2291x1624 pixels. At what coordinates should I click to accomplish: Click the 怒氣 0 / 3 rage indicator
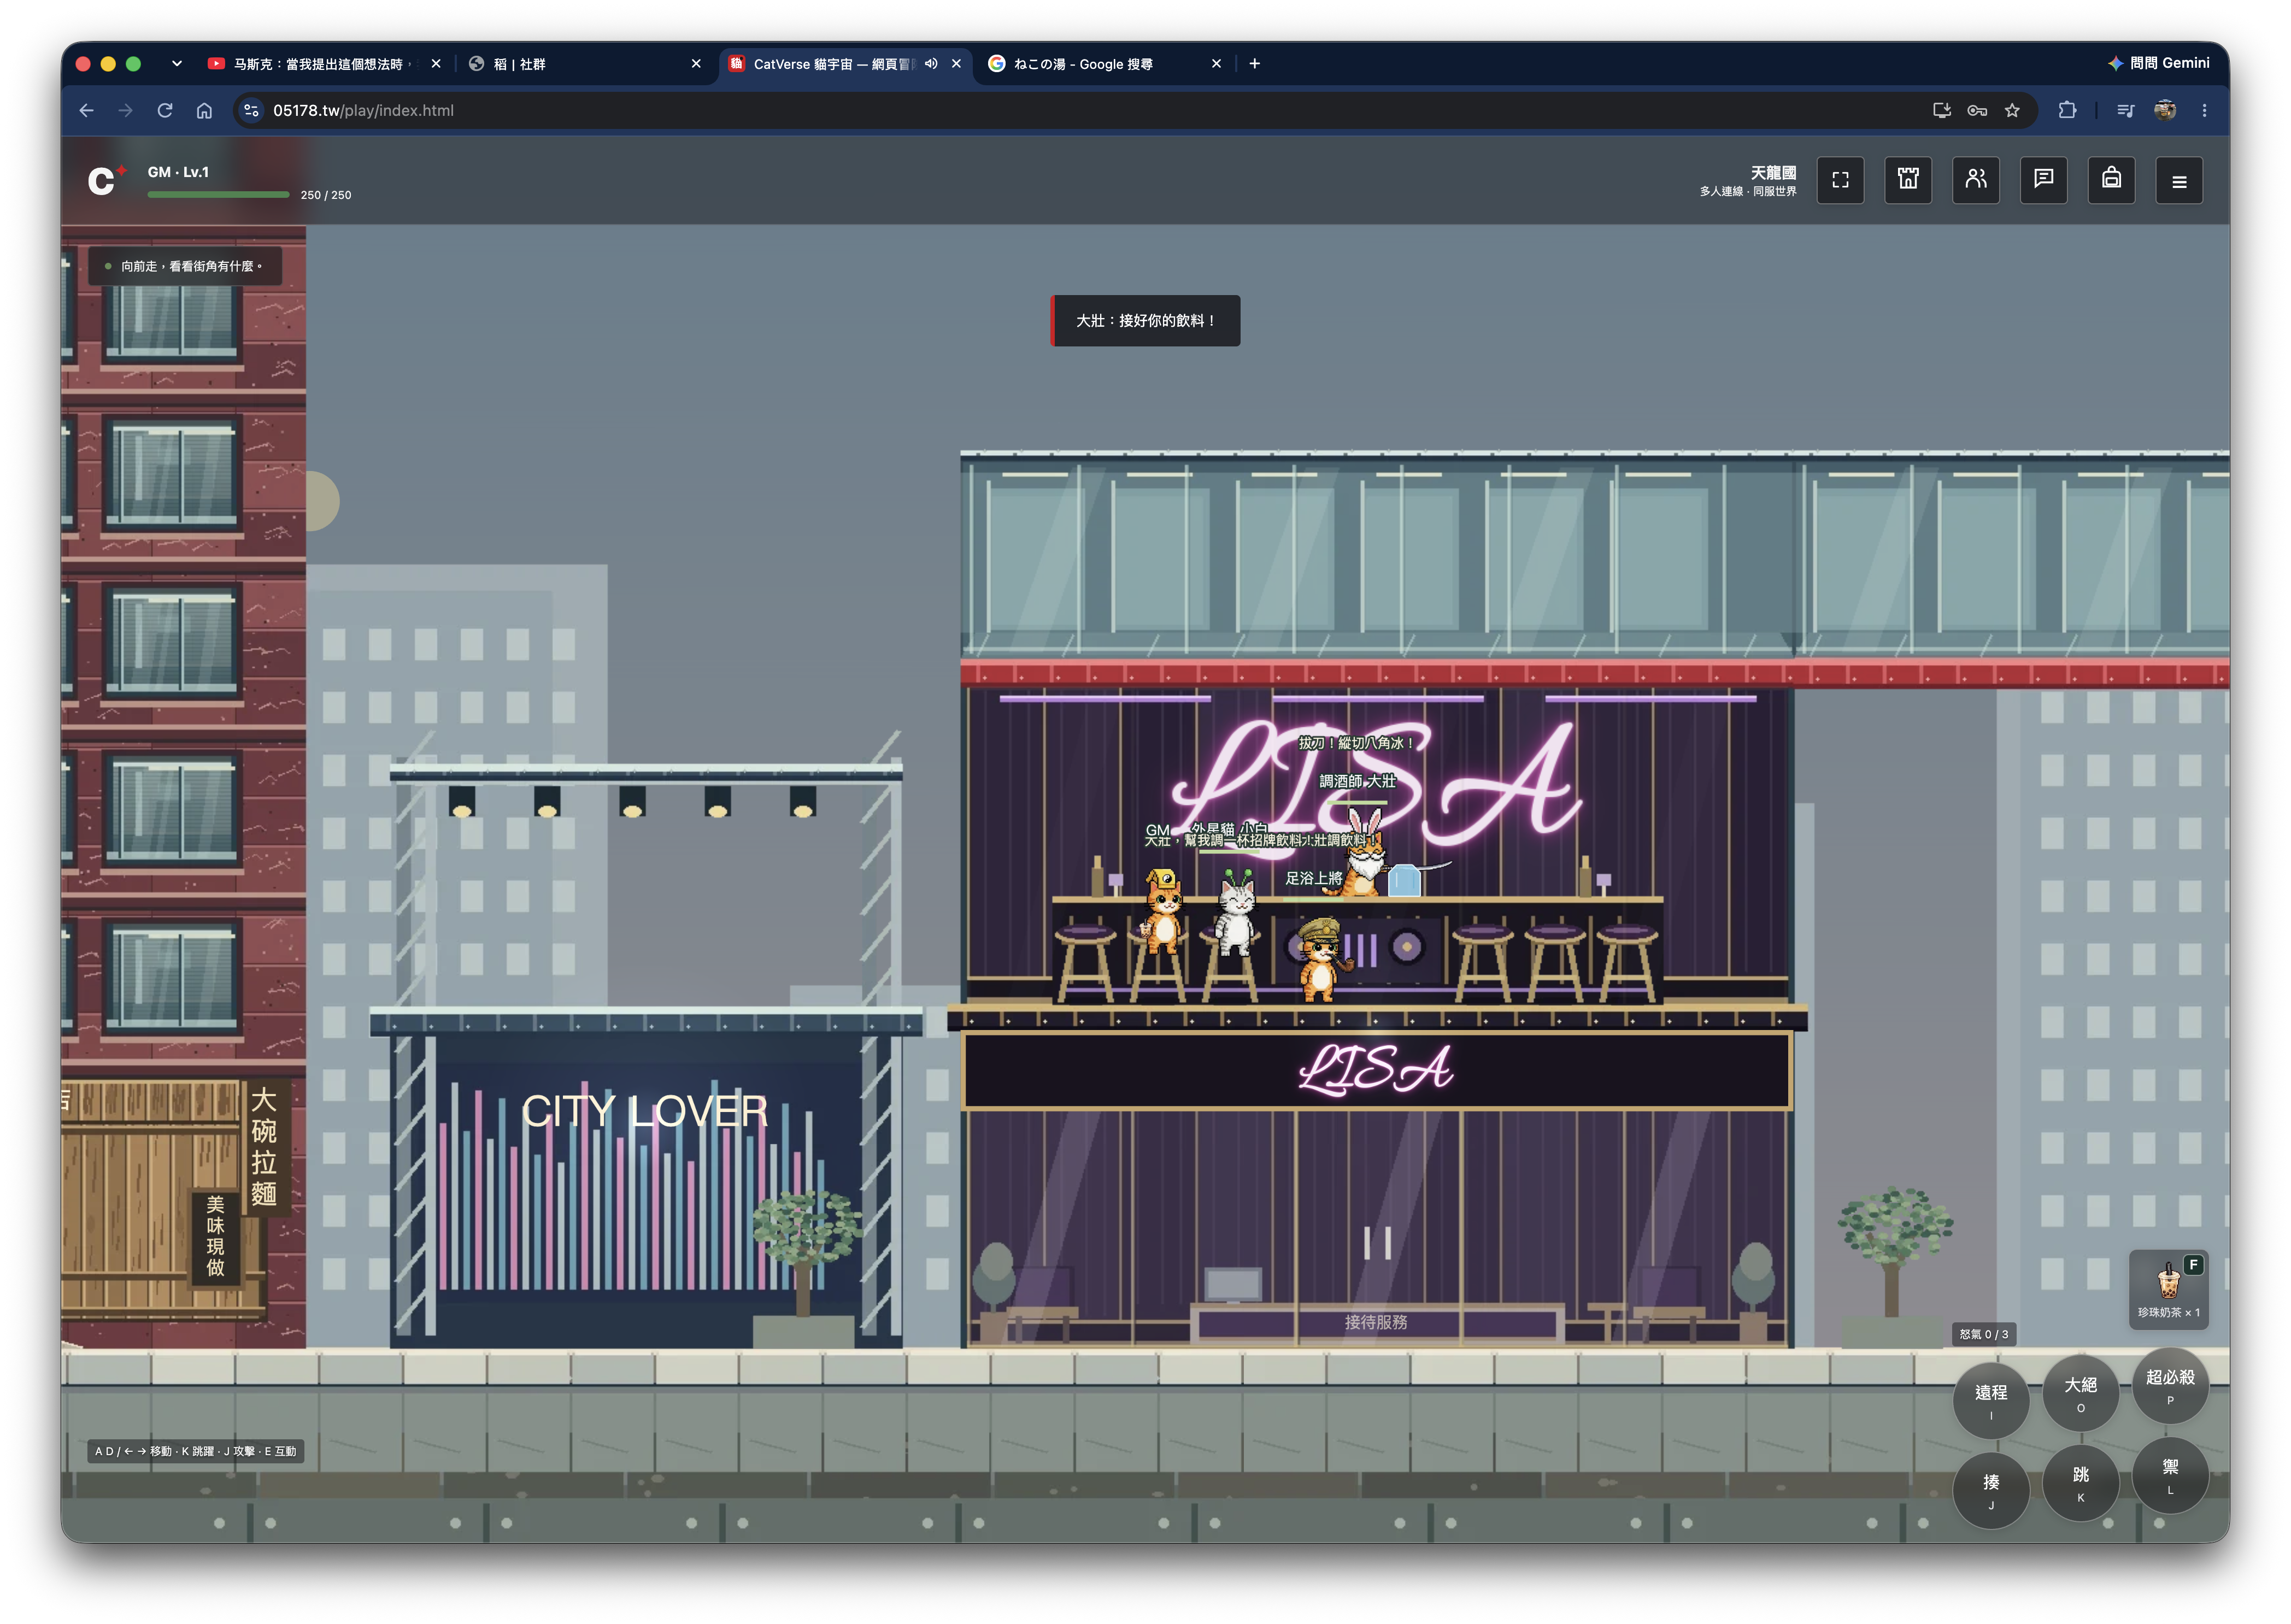(x=1983, y=1334)
